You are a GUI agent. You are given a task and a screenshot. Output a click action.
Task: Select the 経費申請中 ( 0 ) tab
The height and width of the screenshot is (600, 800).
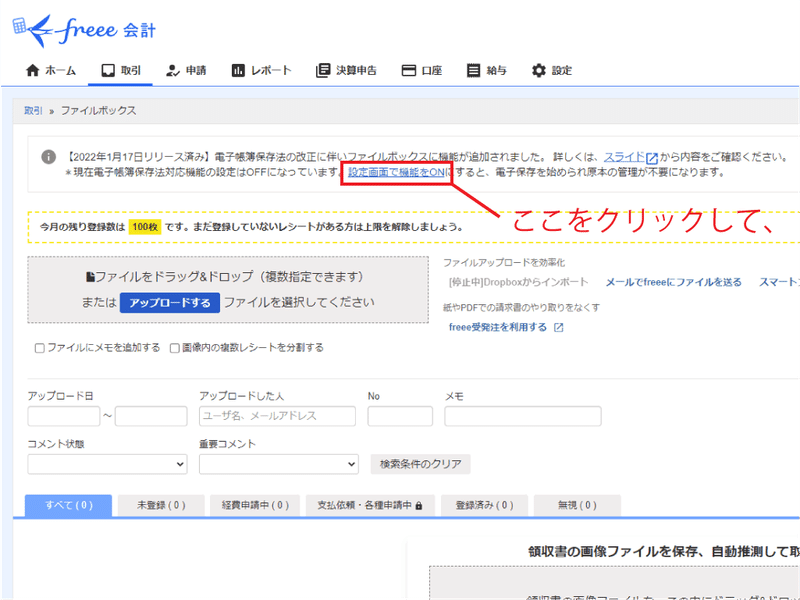click(x=255, y=506)
